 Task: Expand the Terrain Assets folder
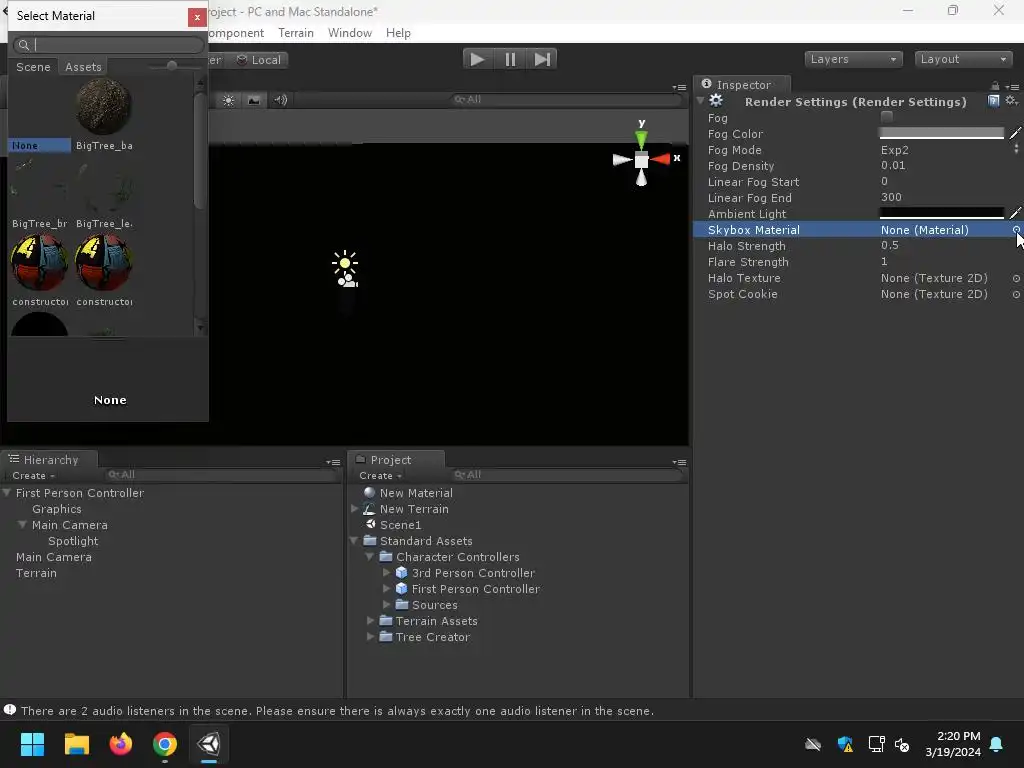pos(370,621)
